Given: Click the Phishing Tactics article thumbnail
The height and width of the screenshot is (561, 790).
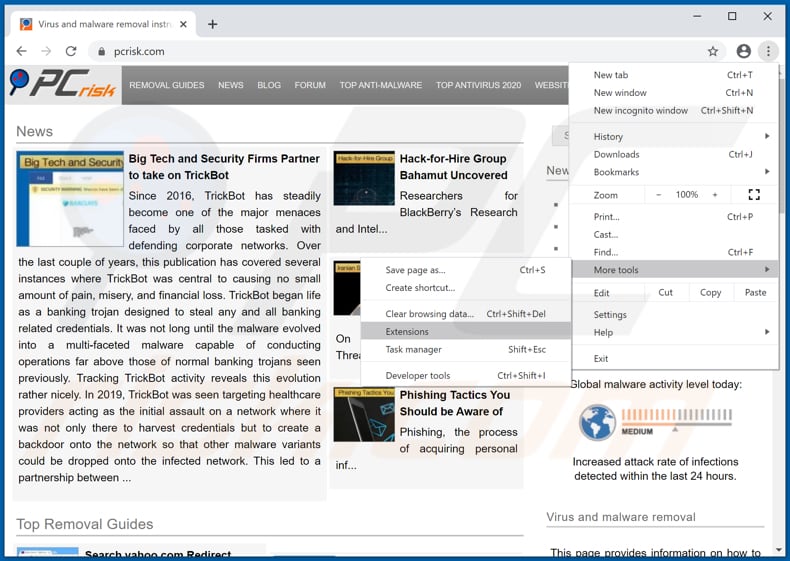Looking at the screenshot, I should [x=364, y=415].
